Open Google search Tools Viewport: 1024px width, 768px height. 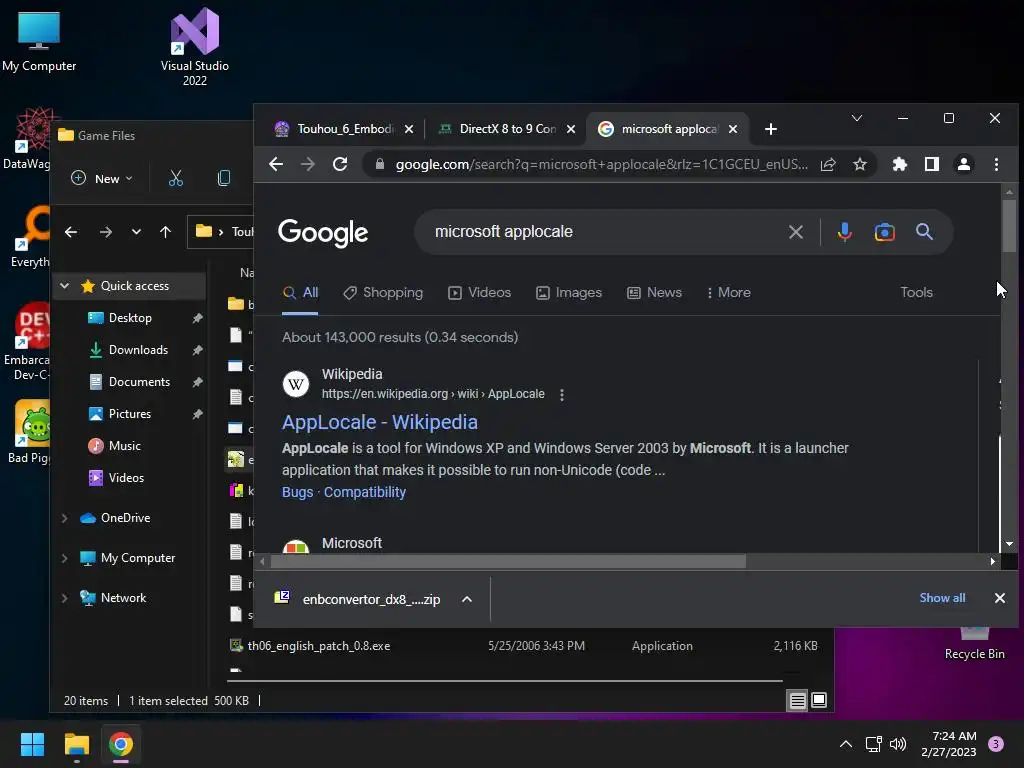point(916,293)
